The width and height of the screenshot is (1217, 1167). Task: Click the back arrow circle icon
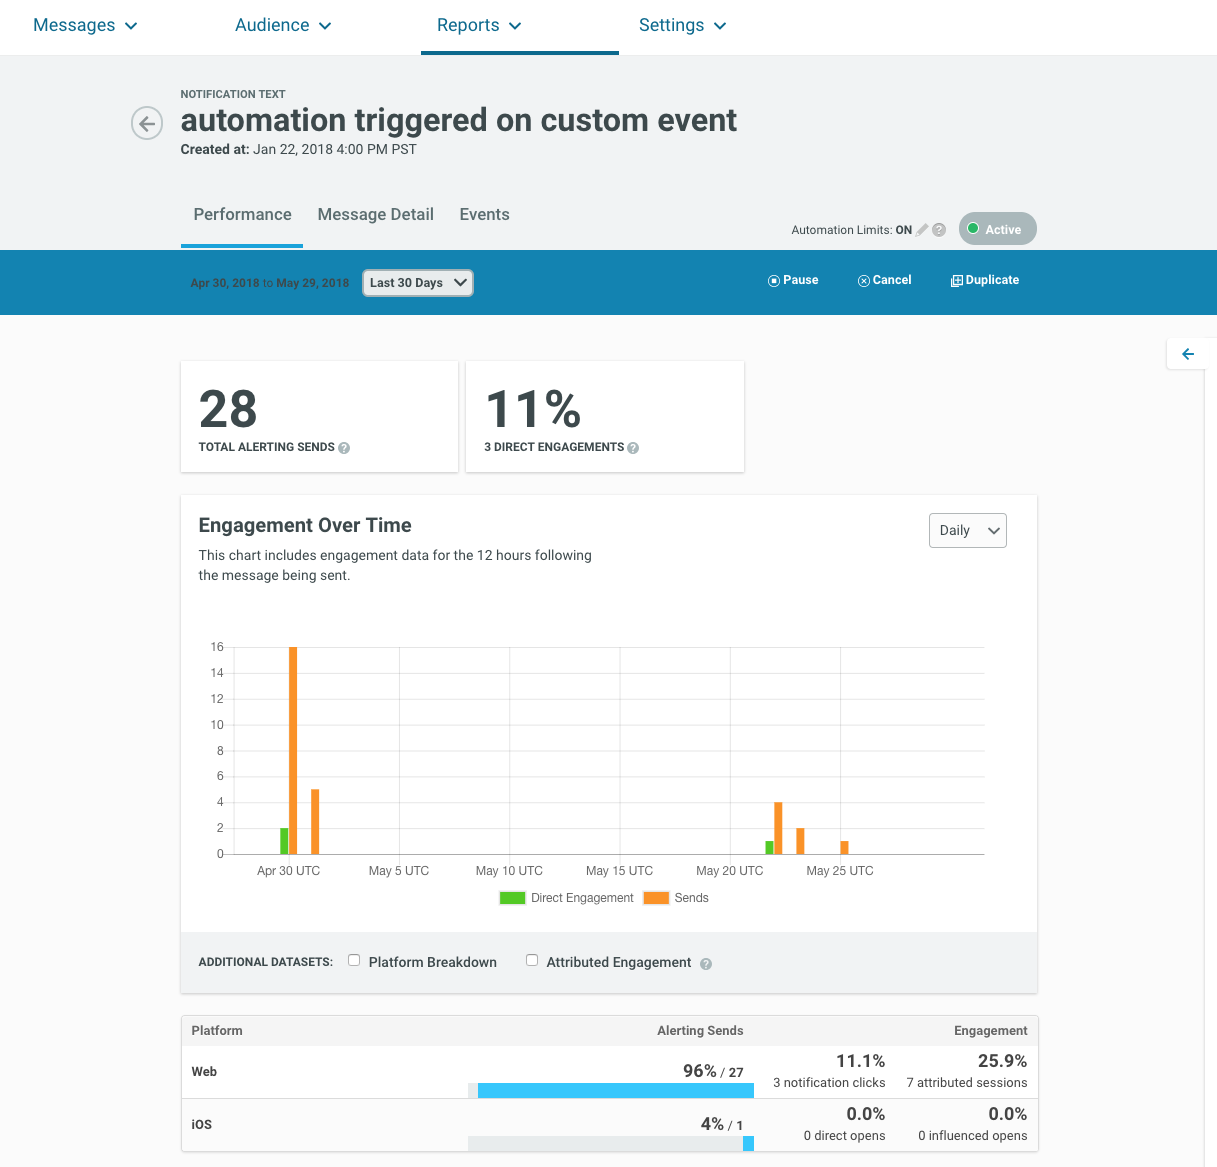click(147, 124)
